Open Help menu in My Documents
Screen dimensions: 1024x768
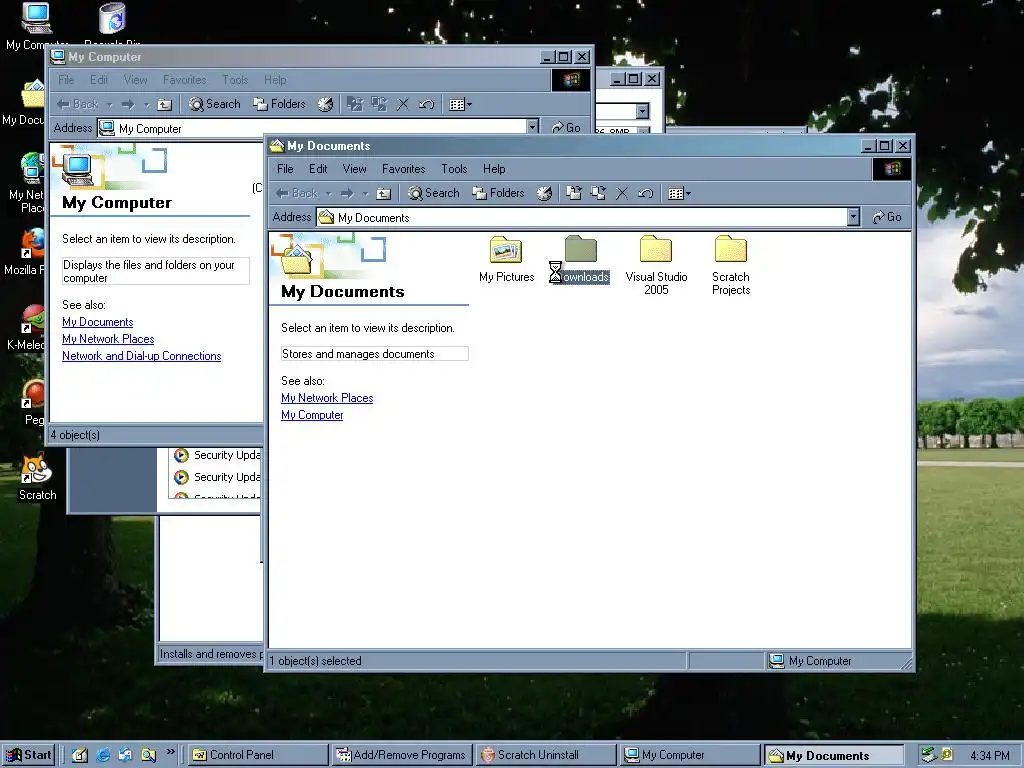click(494, 168)
